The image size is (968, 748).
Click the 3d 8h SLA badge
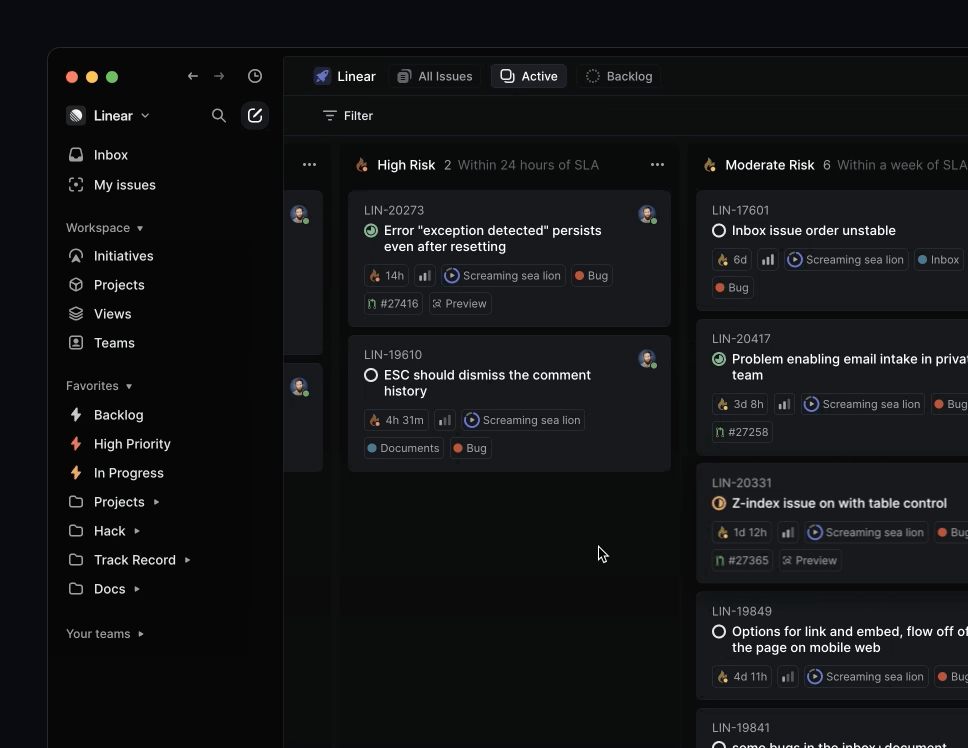[740, 404]
